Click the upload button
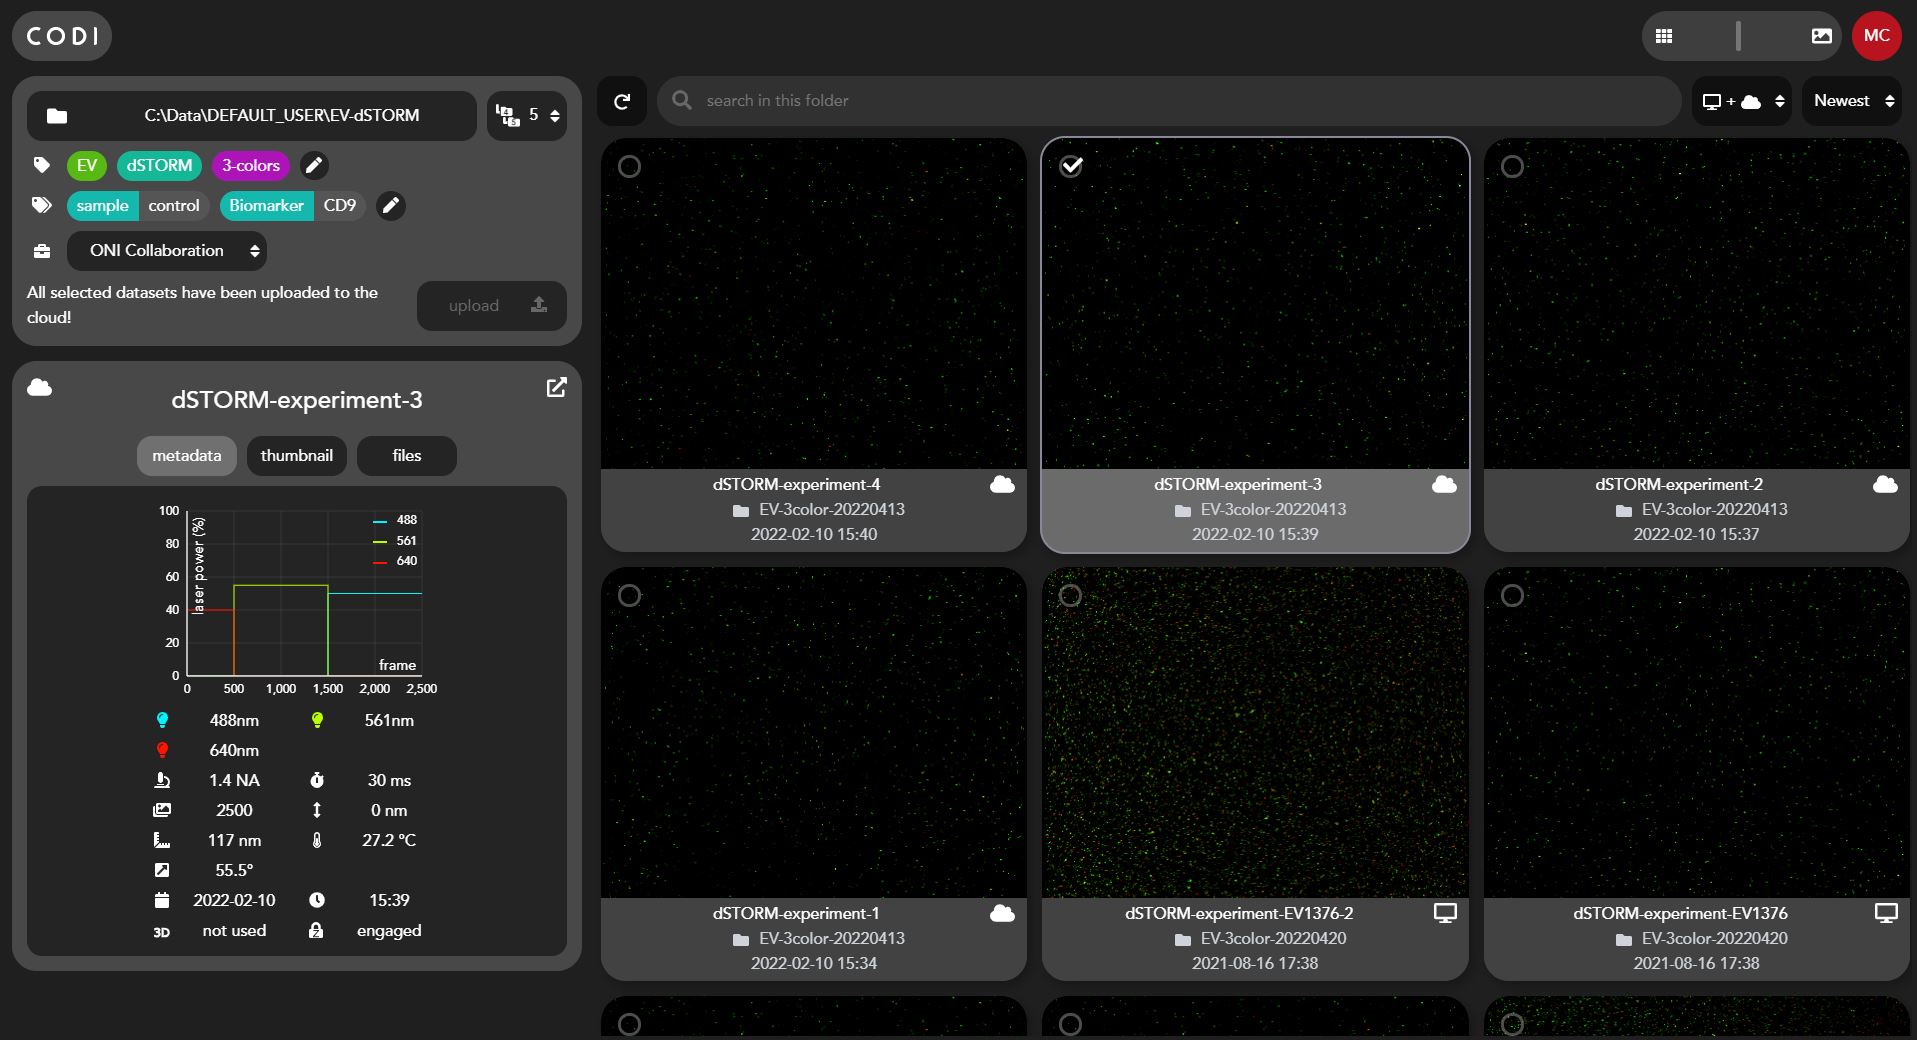This screenshot has height=1040, width=1917. point(492,306)
